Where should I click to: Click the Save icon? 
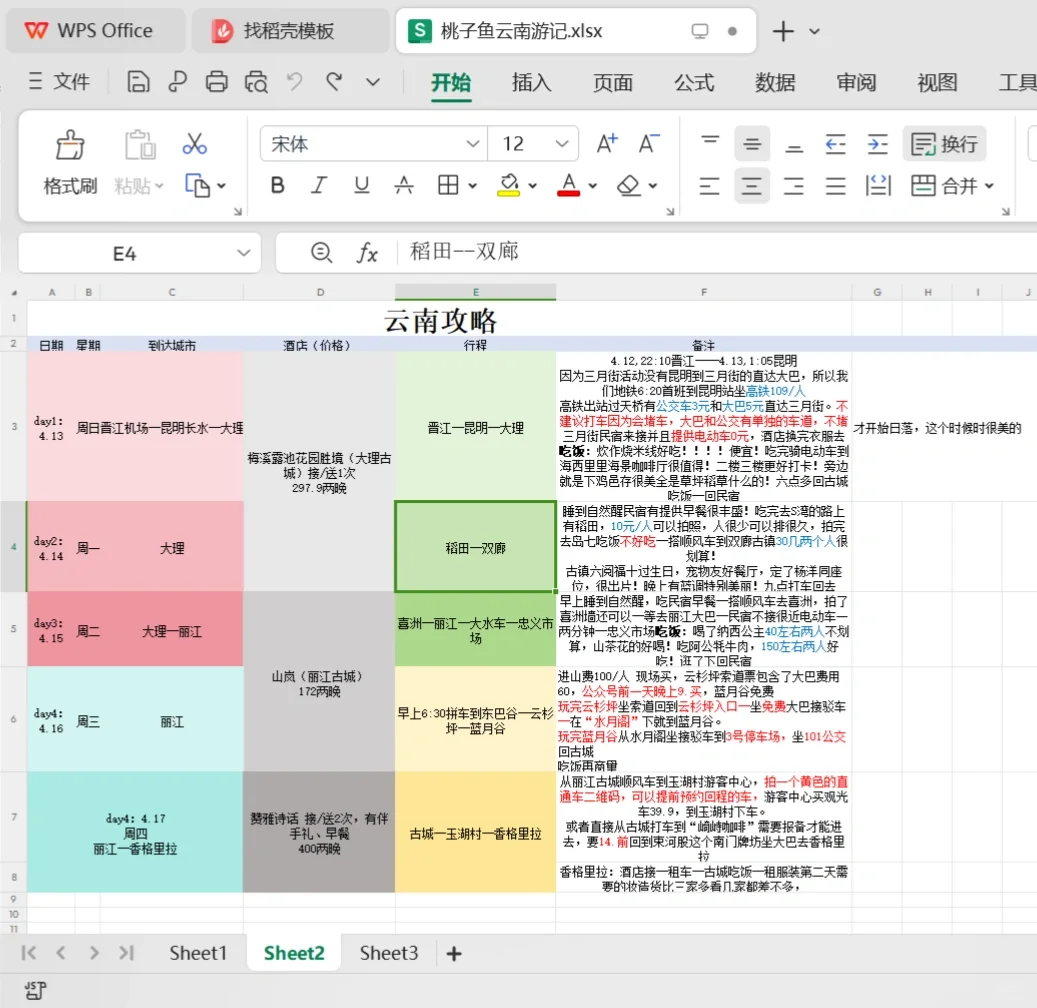138,82
